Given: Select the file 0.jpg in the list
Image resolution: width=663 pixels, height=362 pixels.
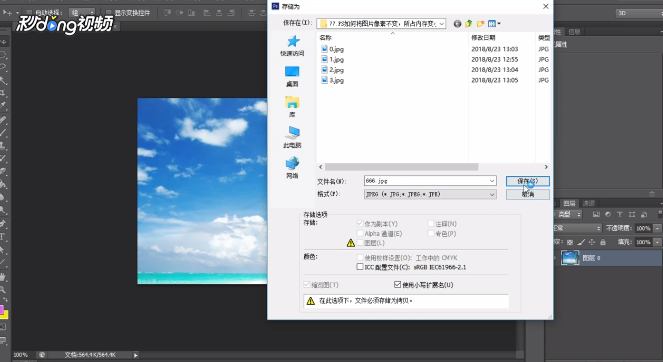Looking at the screenshot, I should pyautogui.click(x=332, y=49).
